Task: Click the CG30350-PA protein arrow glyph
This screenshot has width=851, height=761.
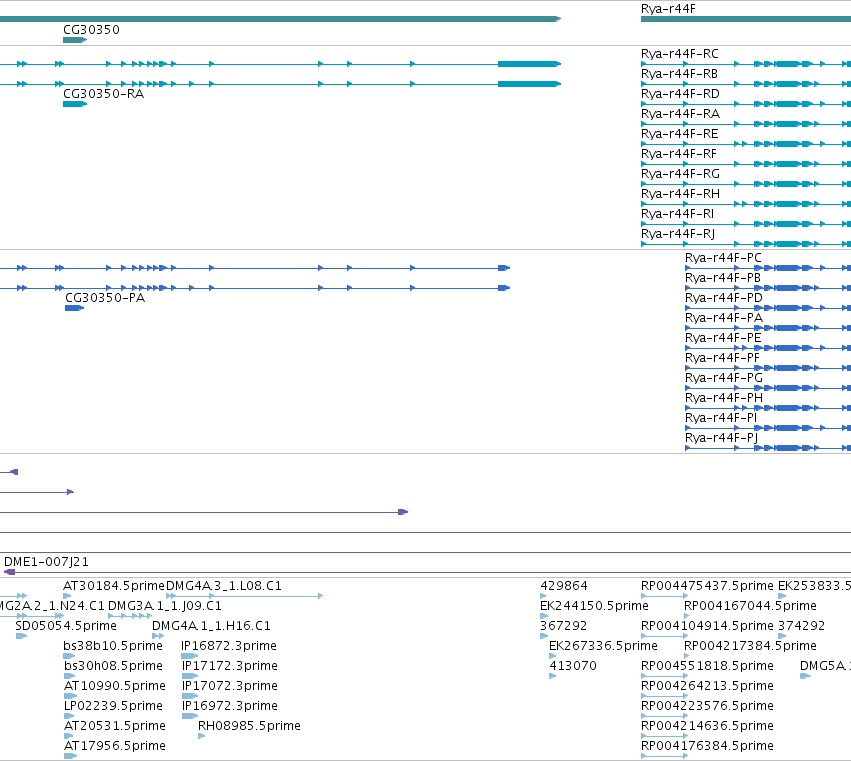Action: pyautogui.click(x=74, y=308)
